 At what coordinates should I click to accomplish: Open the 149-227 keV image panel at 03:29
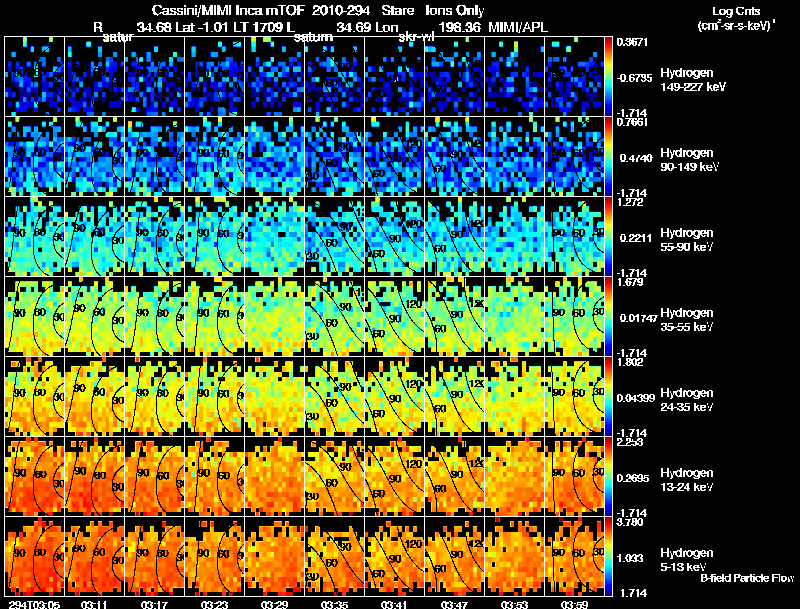click(274, 77)
